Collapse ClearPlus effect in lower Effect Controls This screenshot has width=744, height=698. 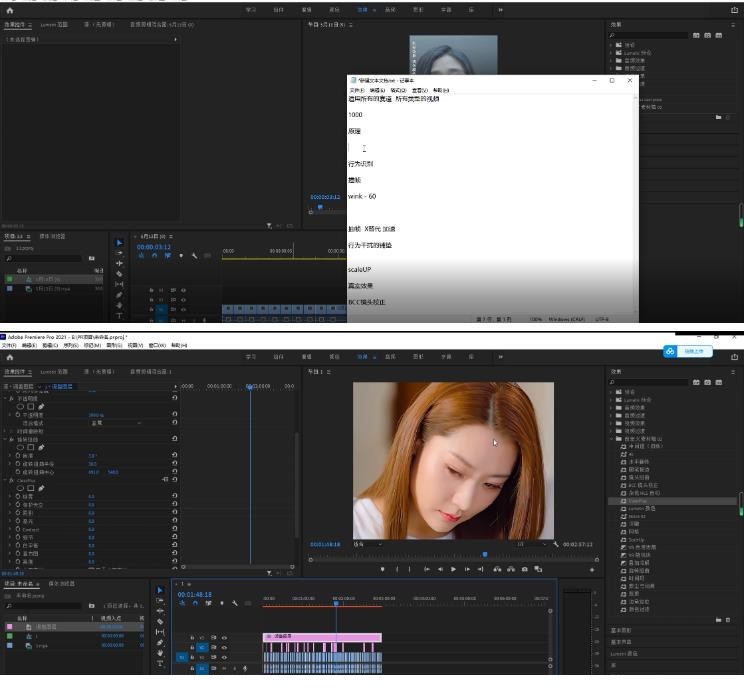(x=6, y=480)
